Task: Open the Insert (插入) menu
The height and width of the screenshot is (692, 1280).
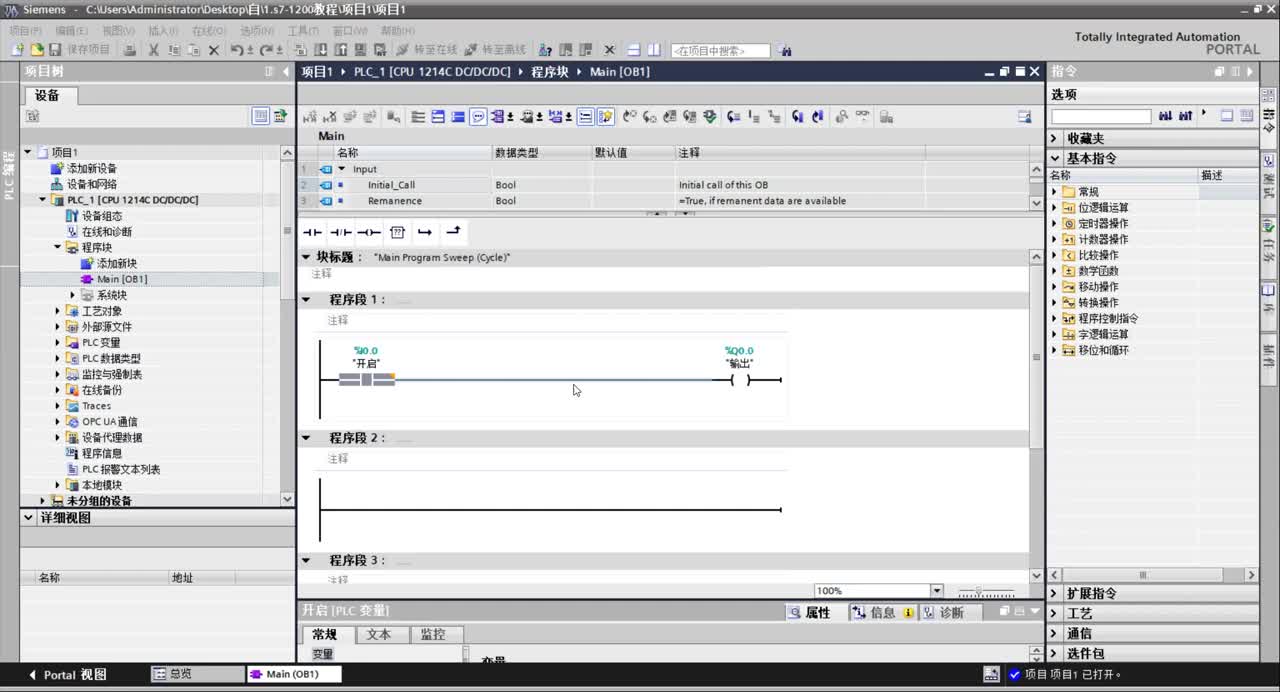Action: pyautogui.click(x=163, y=31)
